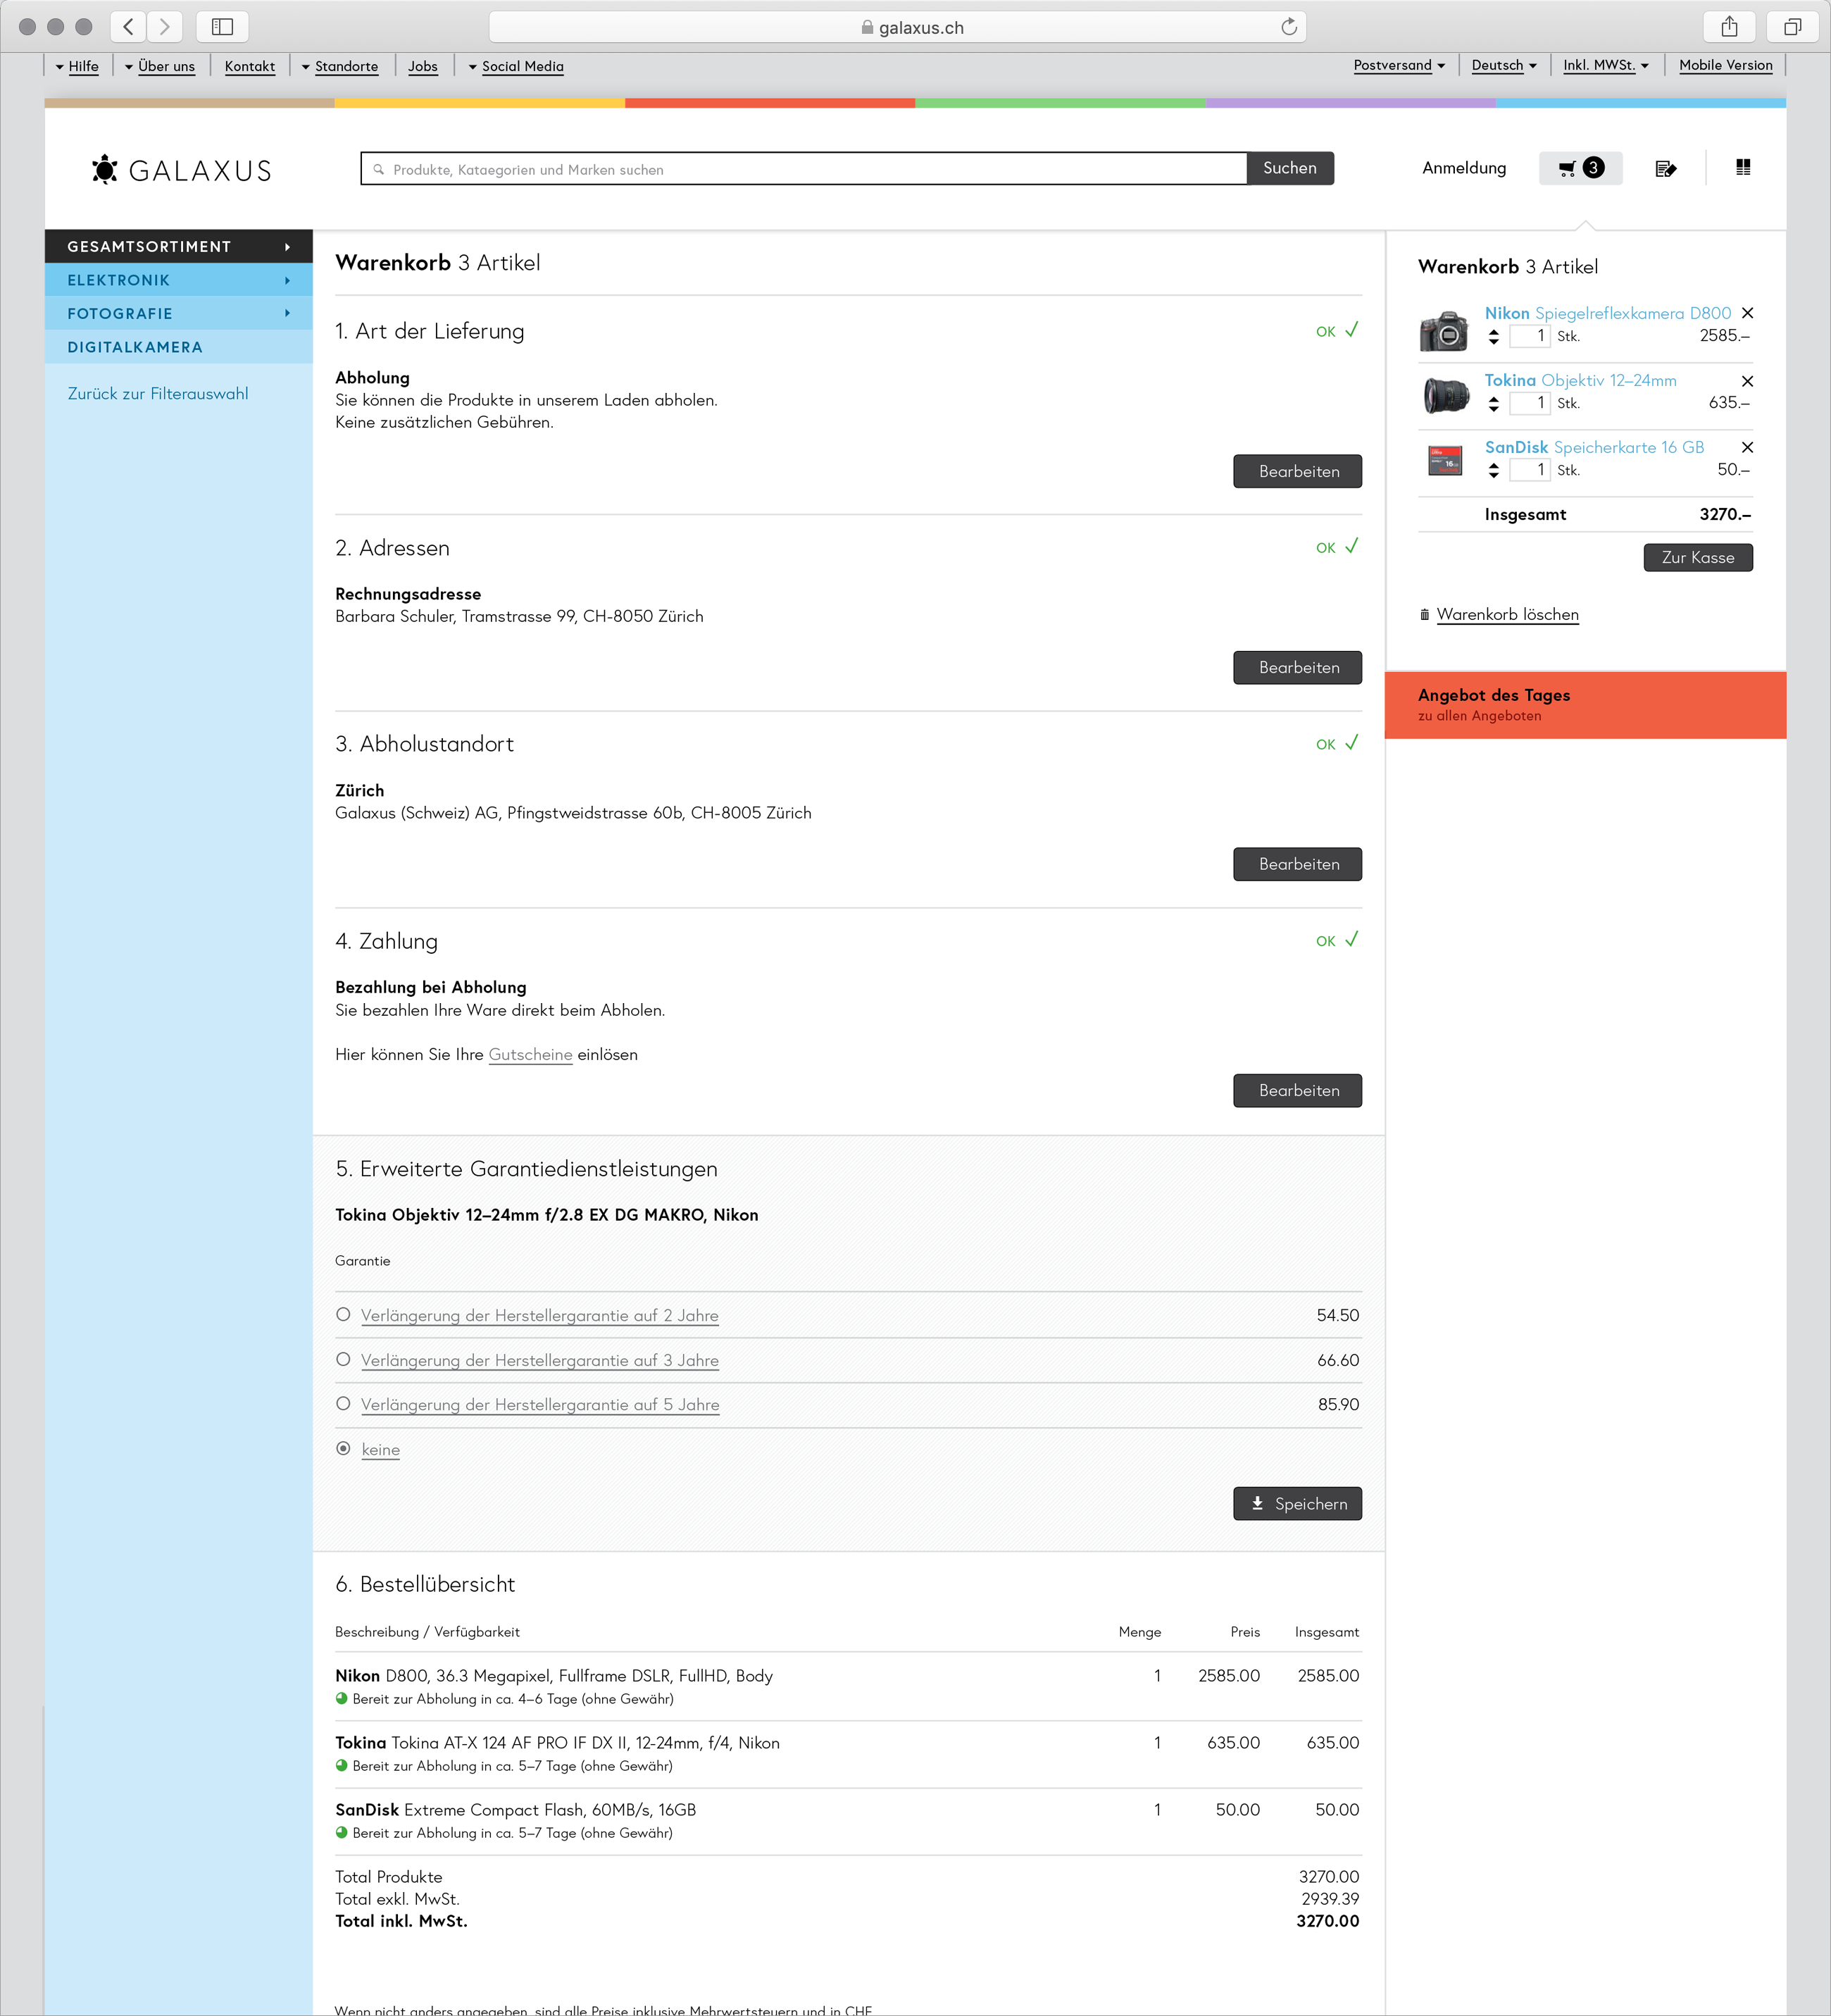Edit Art der Lieferung with Bearbeiten
This screenshot has width=1831, height=2016.
point(1297,471)
